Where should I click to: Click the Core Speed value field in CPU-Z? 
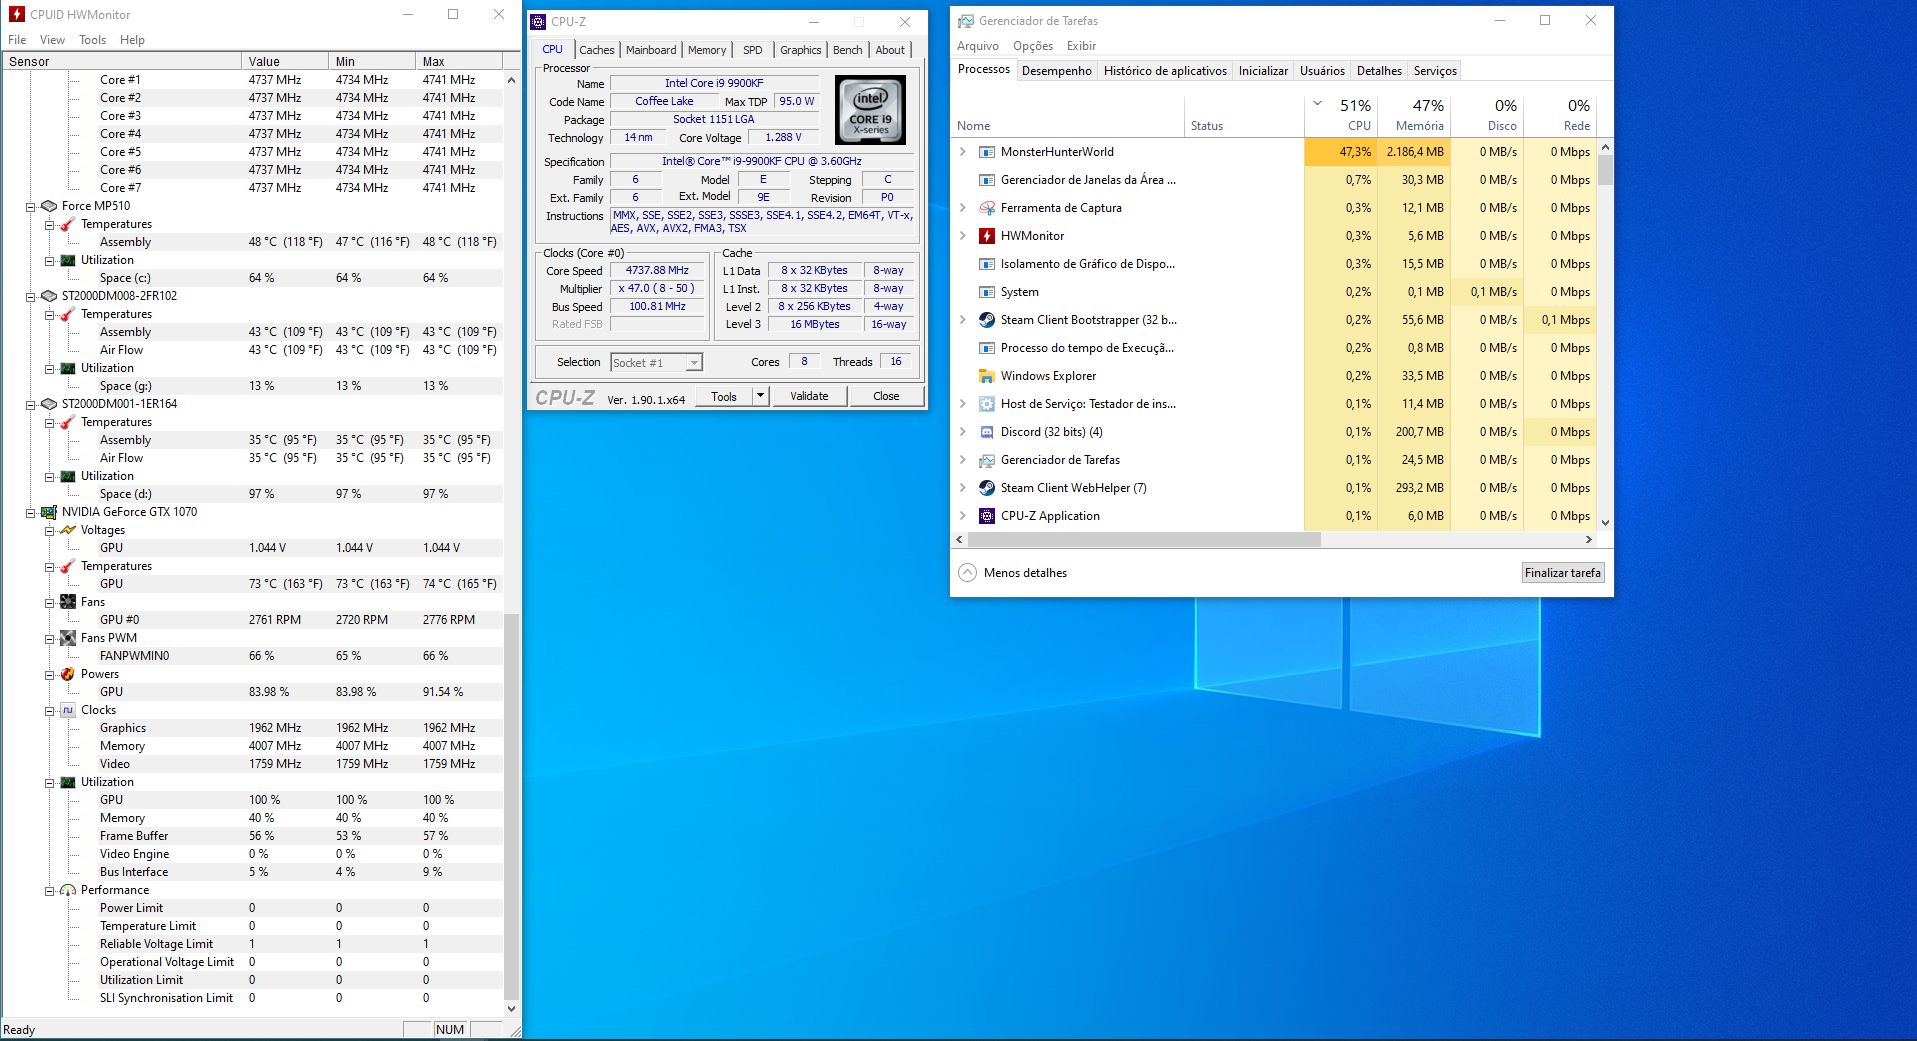pyautogui.click(x=657, y=271)
